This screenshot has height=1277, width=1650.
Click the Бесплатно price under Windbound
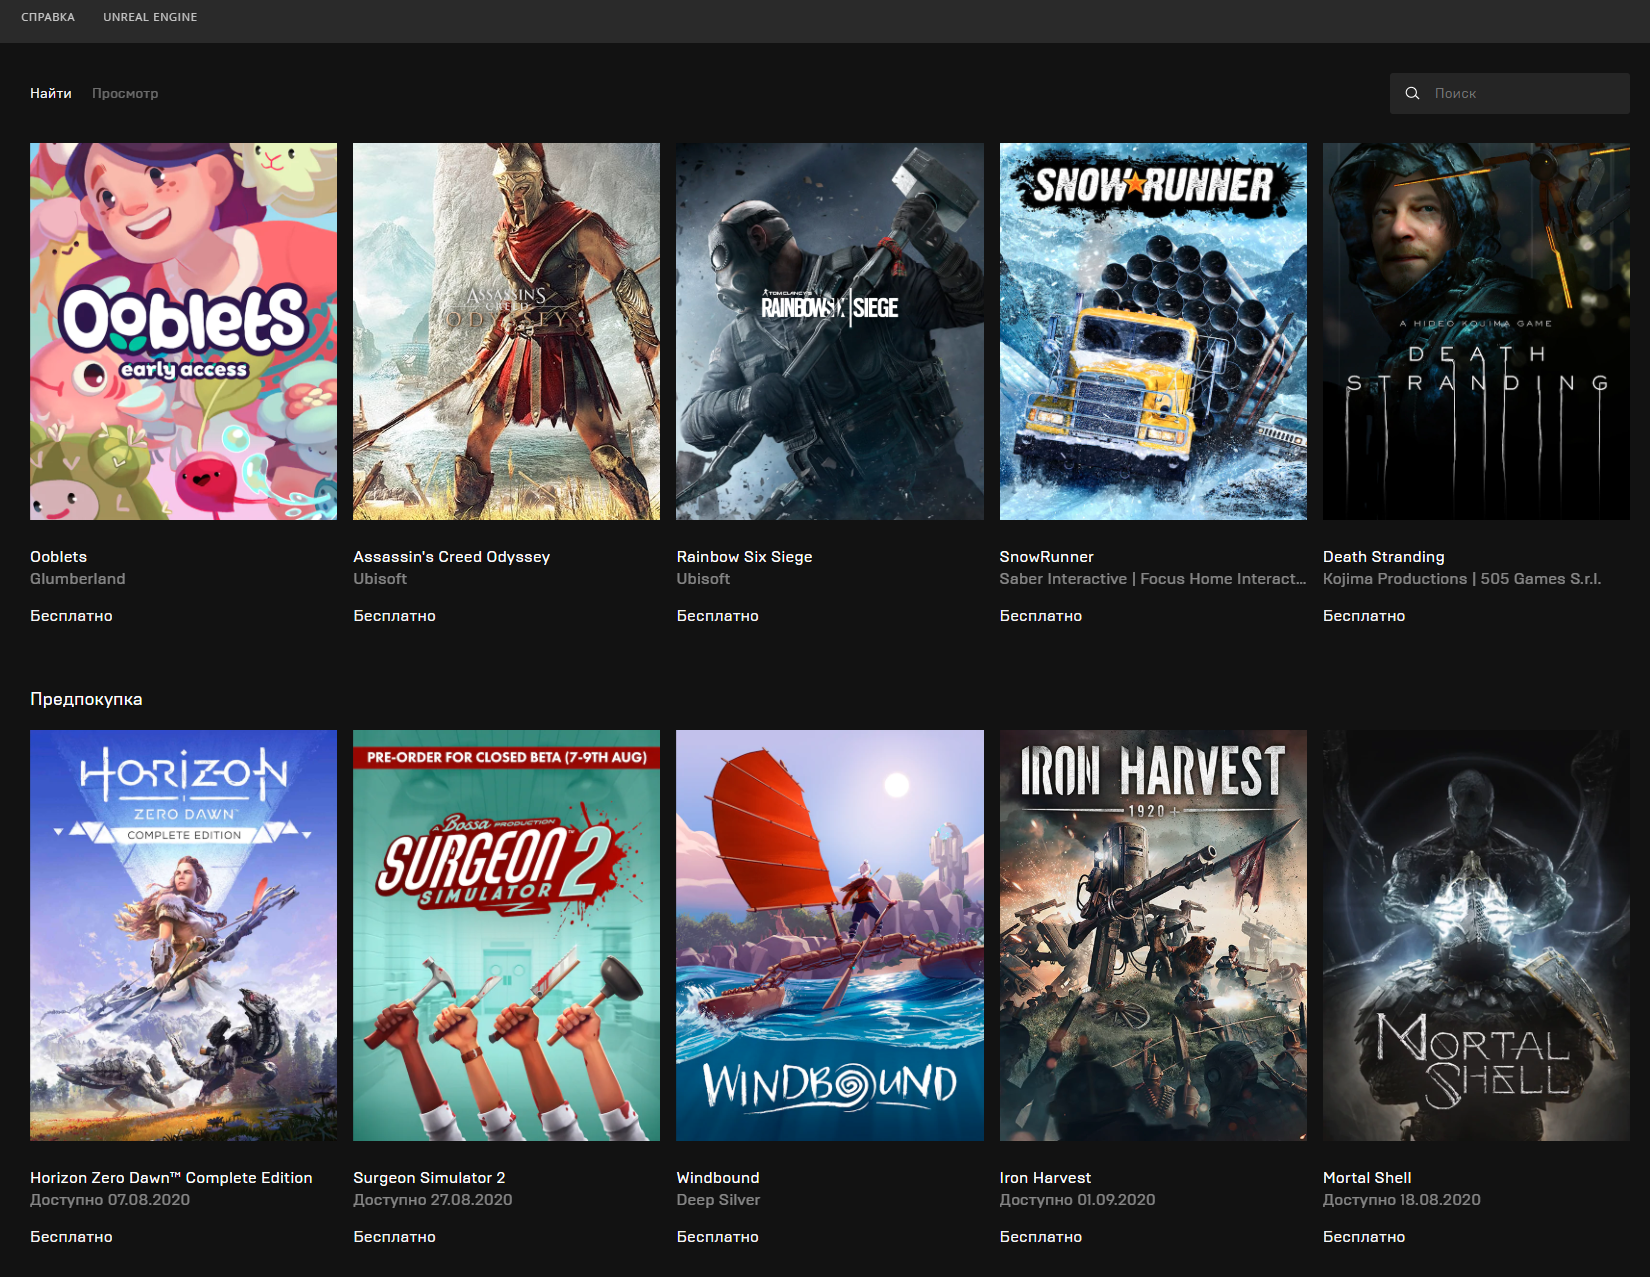[717, 1237]
